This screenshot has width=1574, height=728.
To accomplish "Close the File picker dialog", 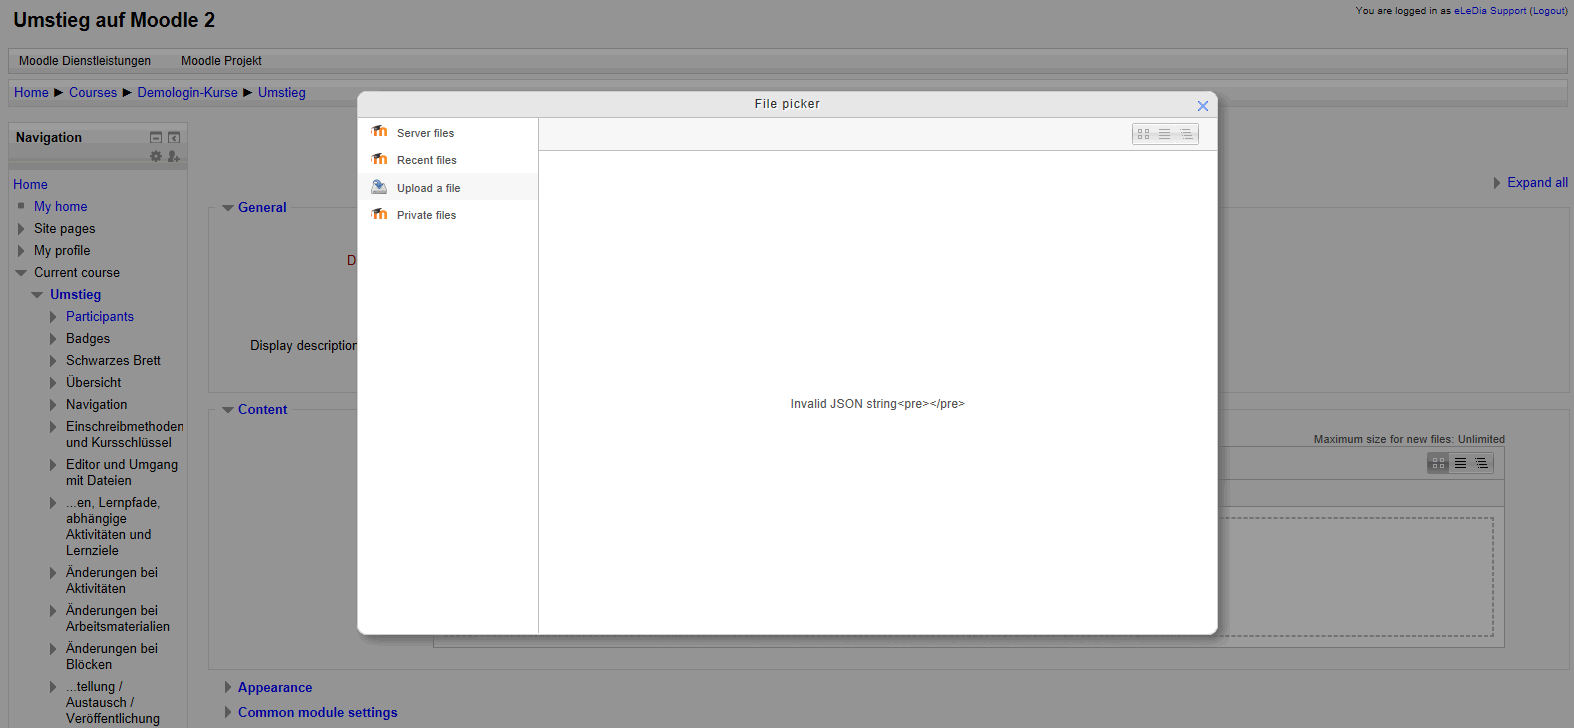I will pos(1203,106).
